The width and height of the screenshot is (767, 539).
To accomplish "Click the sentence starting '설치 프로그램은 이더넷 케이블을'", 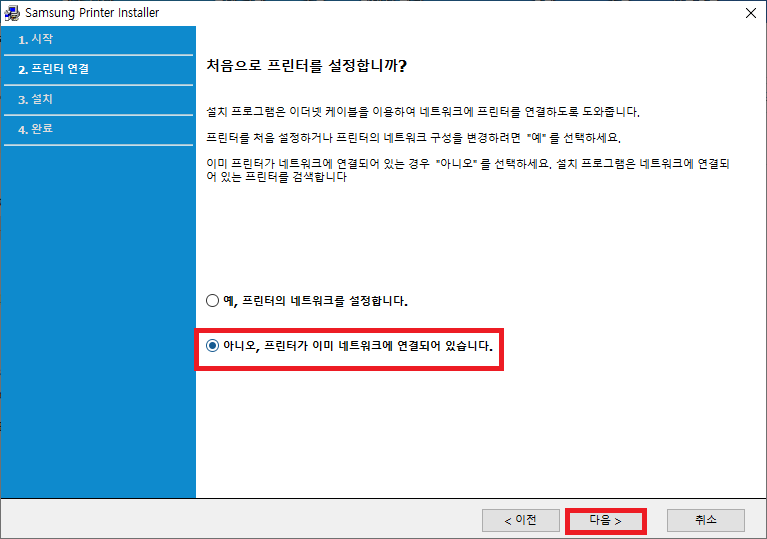I will (423, 112).
